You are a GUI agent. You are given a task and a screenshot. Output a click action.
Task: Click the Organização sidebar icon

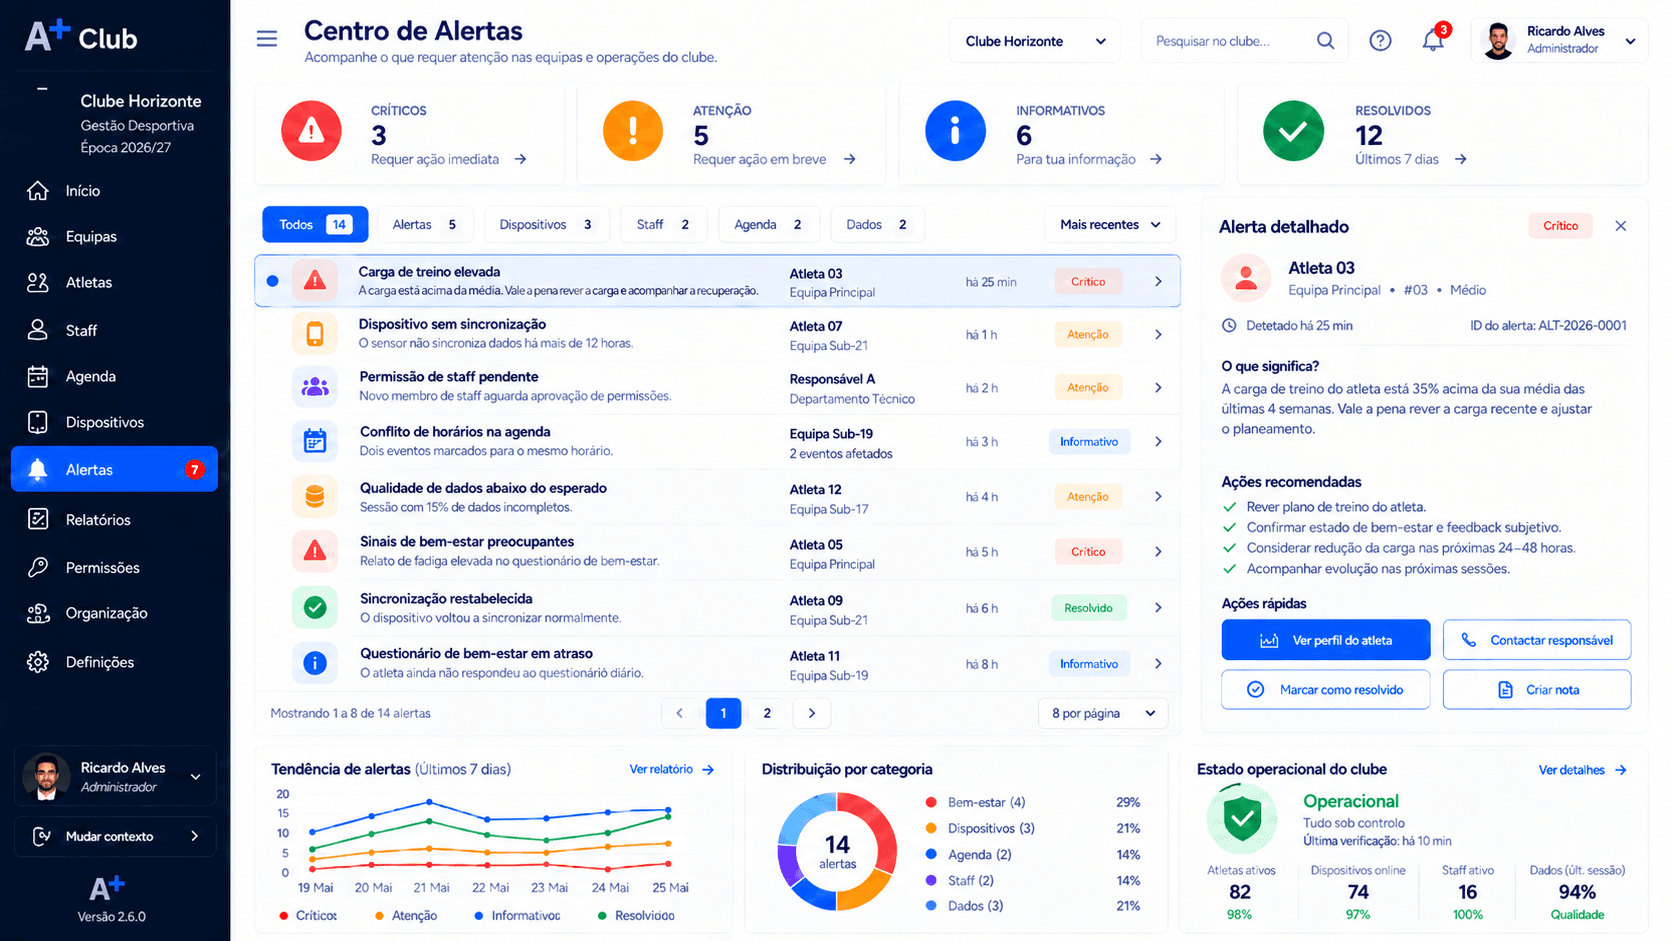coord(38,613)
